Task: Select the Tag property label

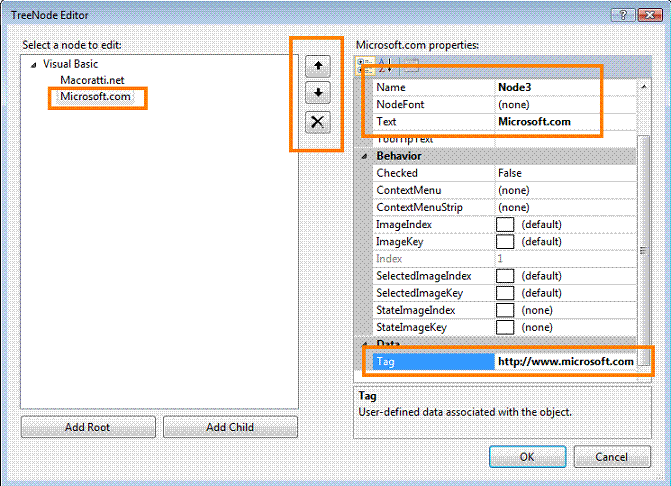Action: [x=385, y=362]
